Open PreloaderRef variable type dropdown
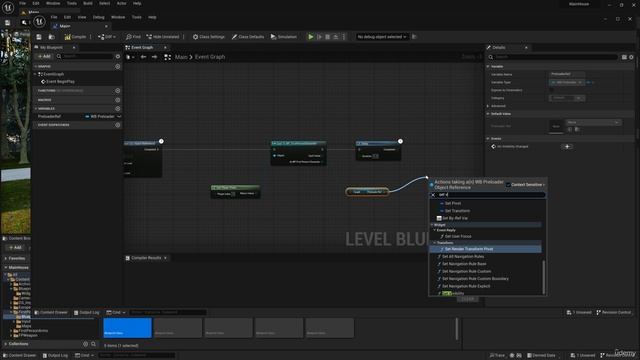This screenshot has height=360, width=640. [x=103, y=116]
